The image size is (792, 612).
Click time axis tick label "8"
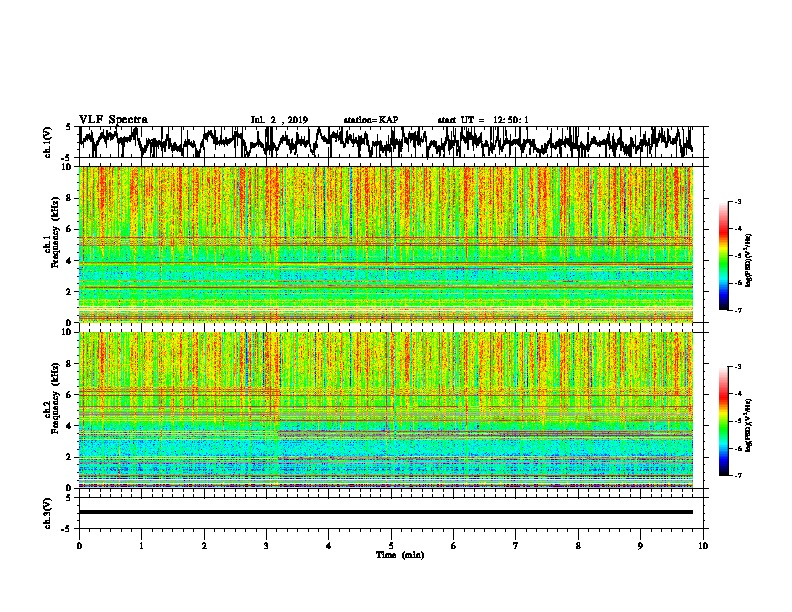578,546
